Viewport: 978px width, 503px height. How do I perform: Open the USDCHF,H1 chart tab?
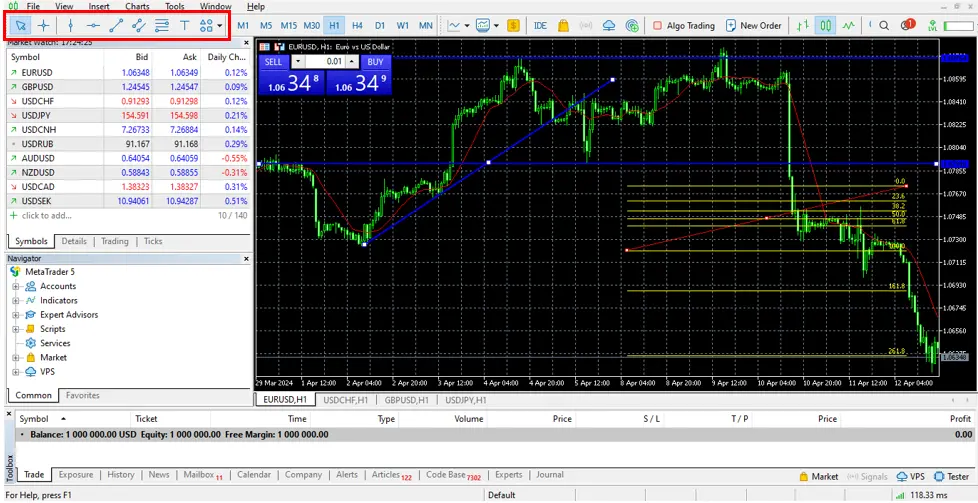346,400
